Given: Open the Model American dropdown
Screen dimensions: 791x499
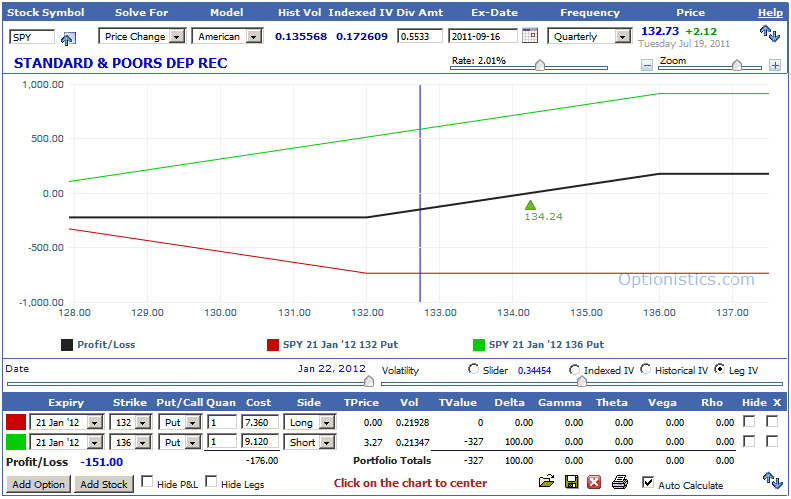Looking at the screenshot, I should pos(227,36).
